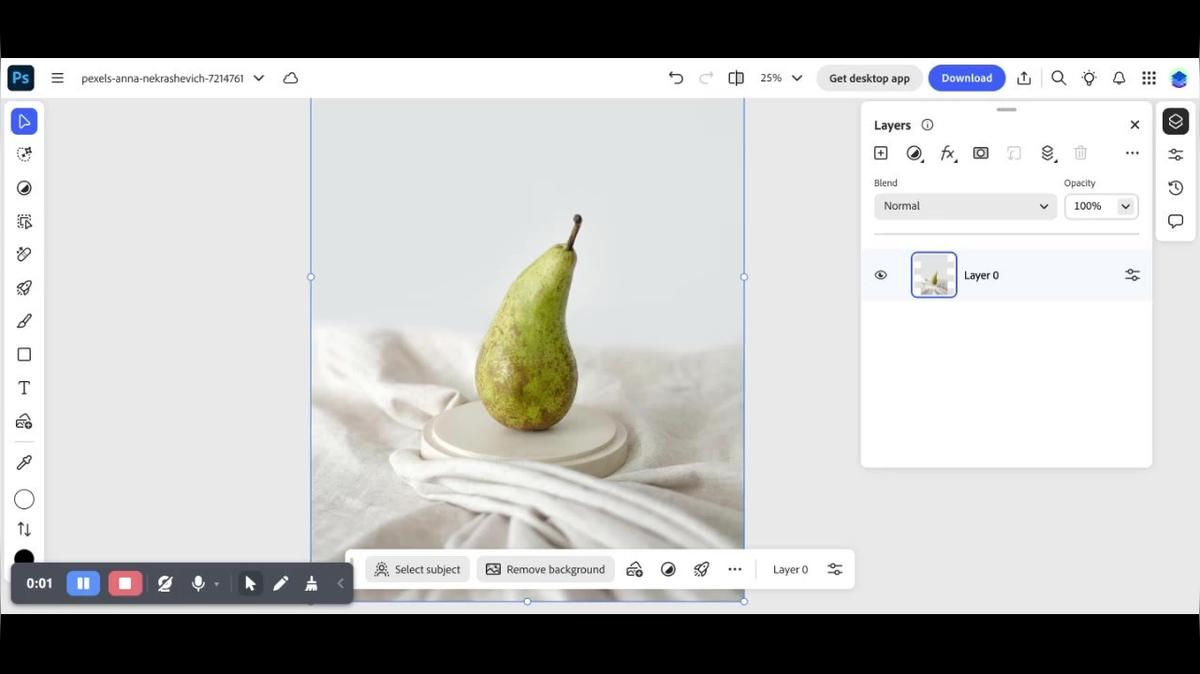
Task: Toggle the Layers panel button
Action: click(x=1175, y=121)
